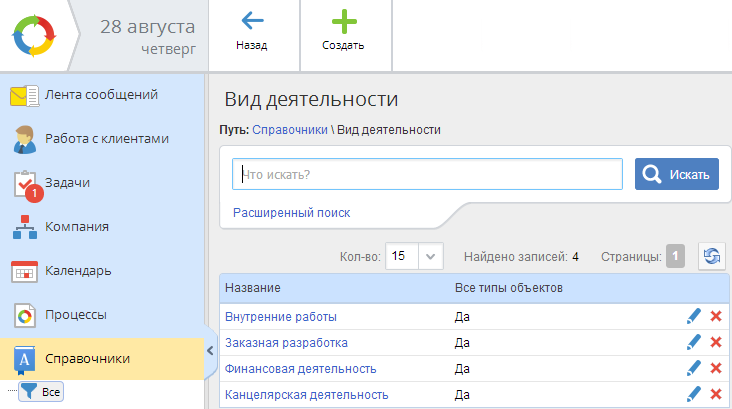The width and height of the screenshot is (732, 409).
Task: Click the application logo icon
Action: tap(34, 35)
